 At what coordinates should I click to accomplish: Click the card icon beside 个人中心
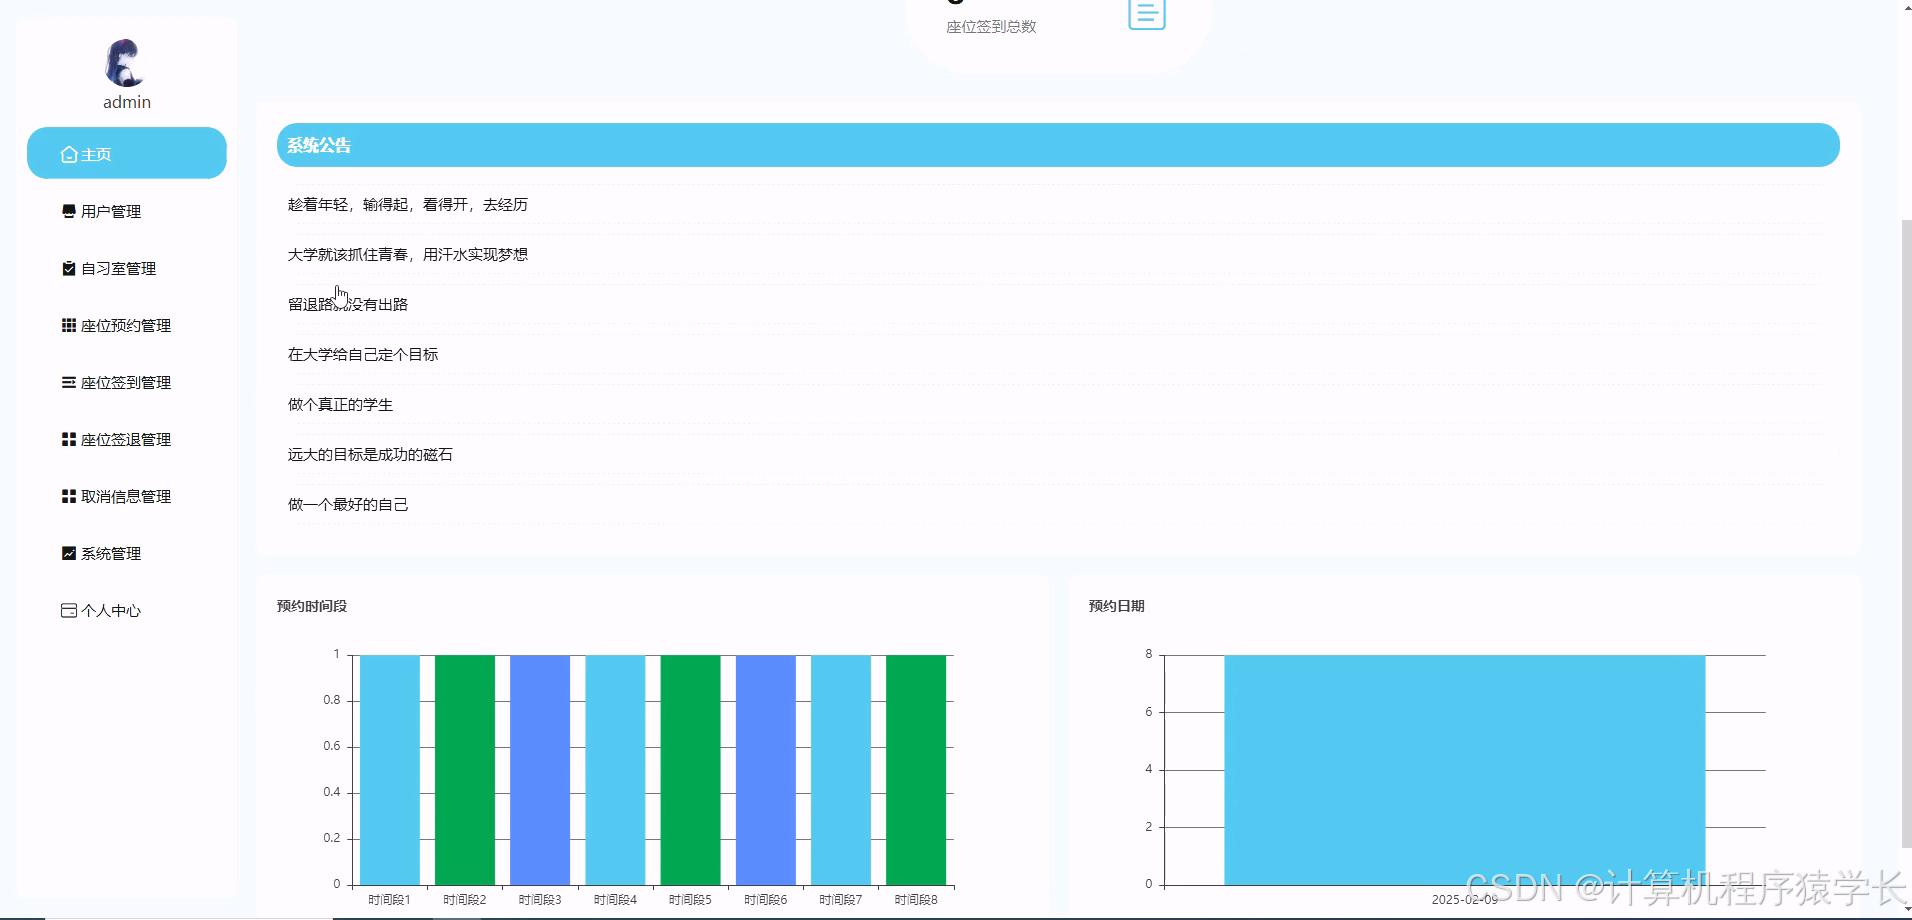69,610
